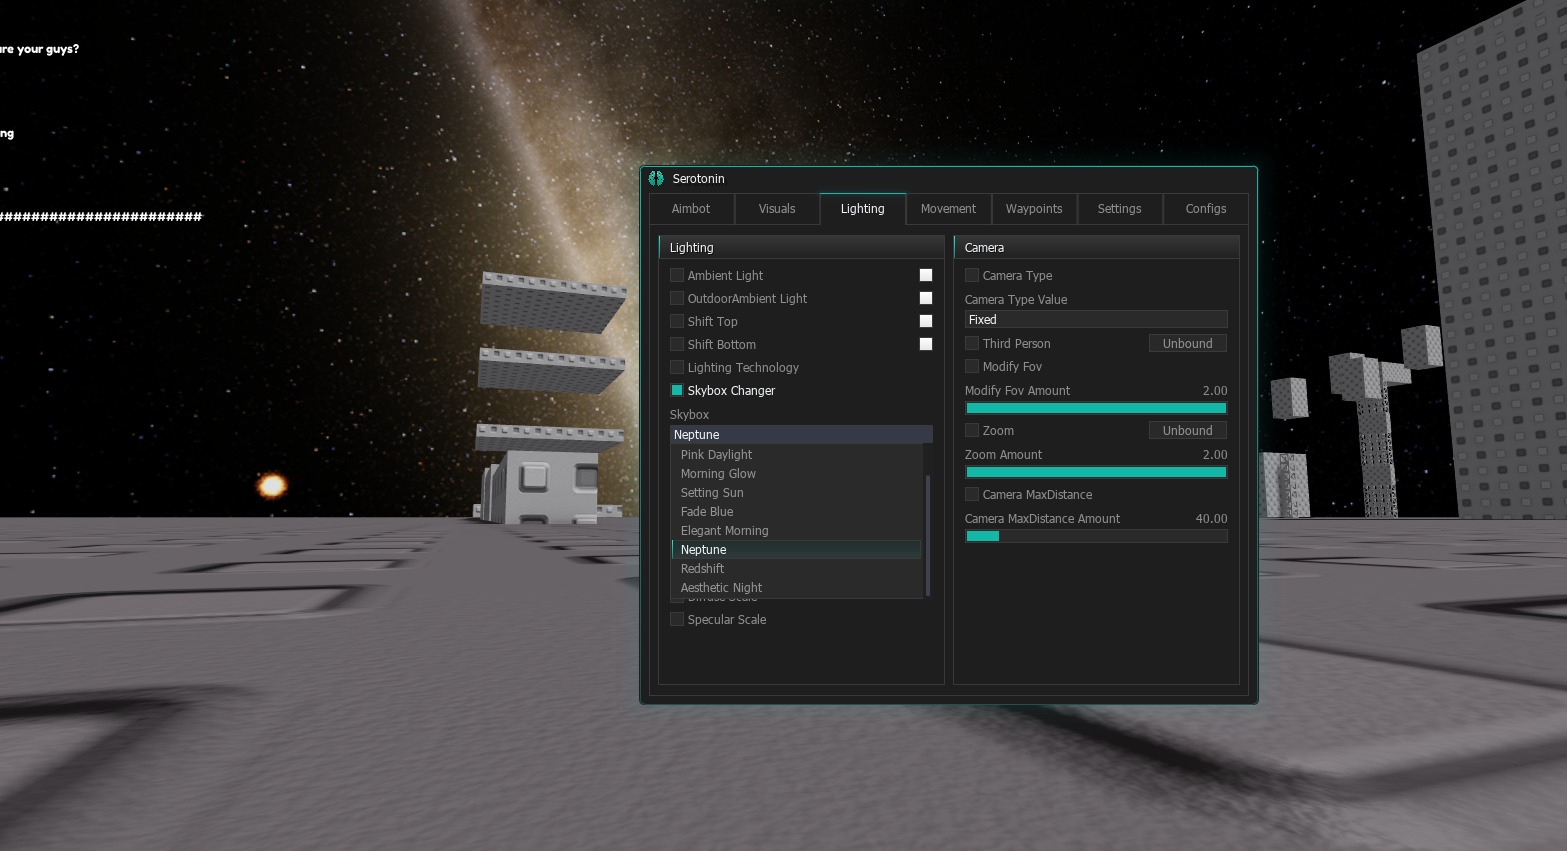1567x851 pixels.
Task: Switch to the Aimbot tab
Action: [691, 209]
